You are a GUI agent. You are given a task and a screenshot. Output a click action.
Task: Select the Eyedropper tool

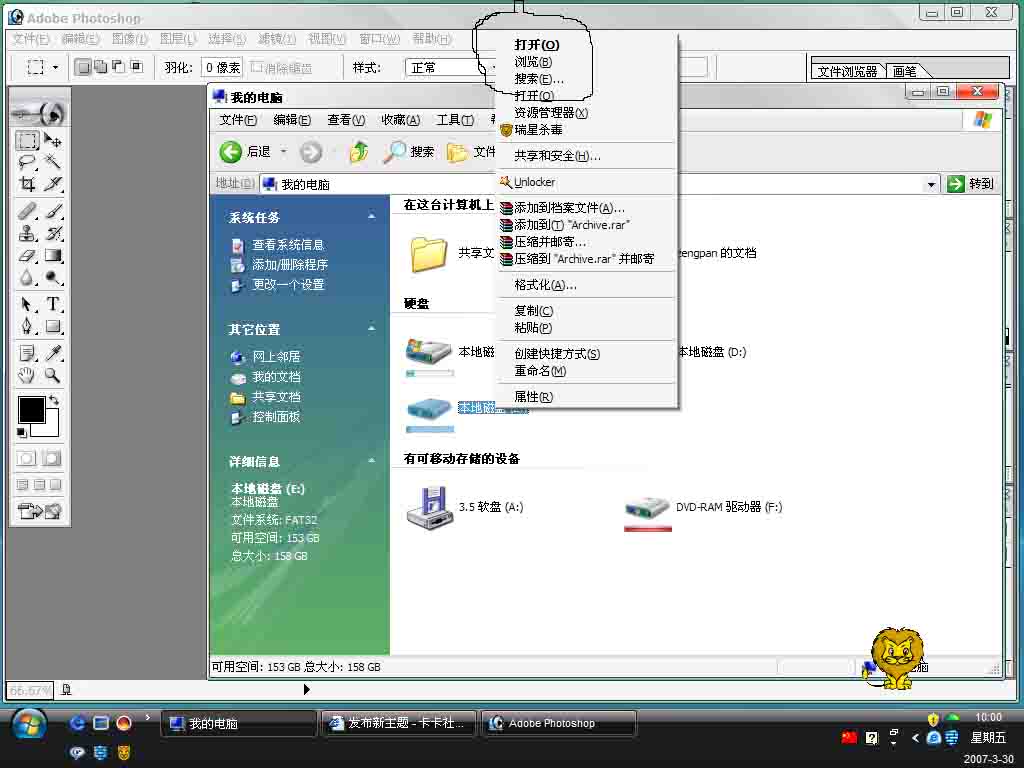(x=53, y=353)
